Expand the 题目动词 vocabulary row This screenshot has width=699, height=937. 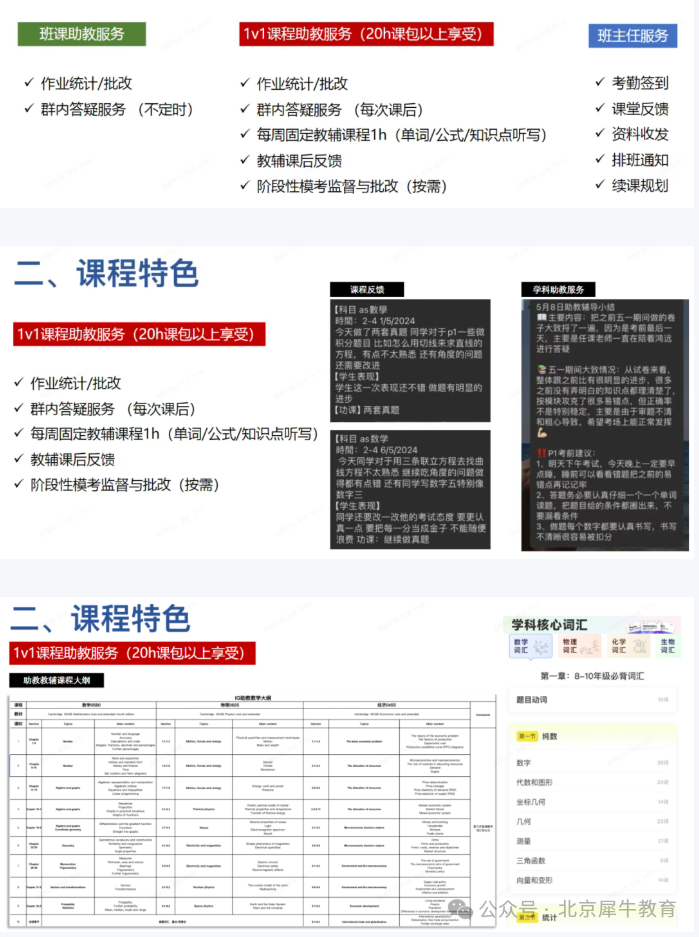(591, 700)
